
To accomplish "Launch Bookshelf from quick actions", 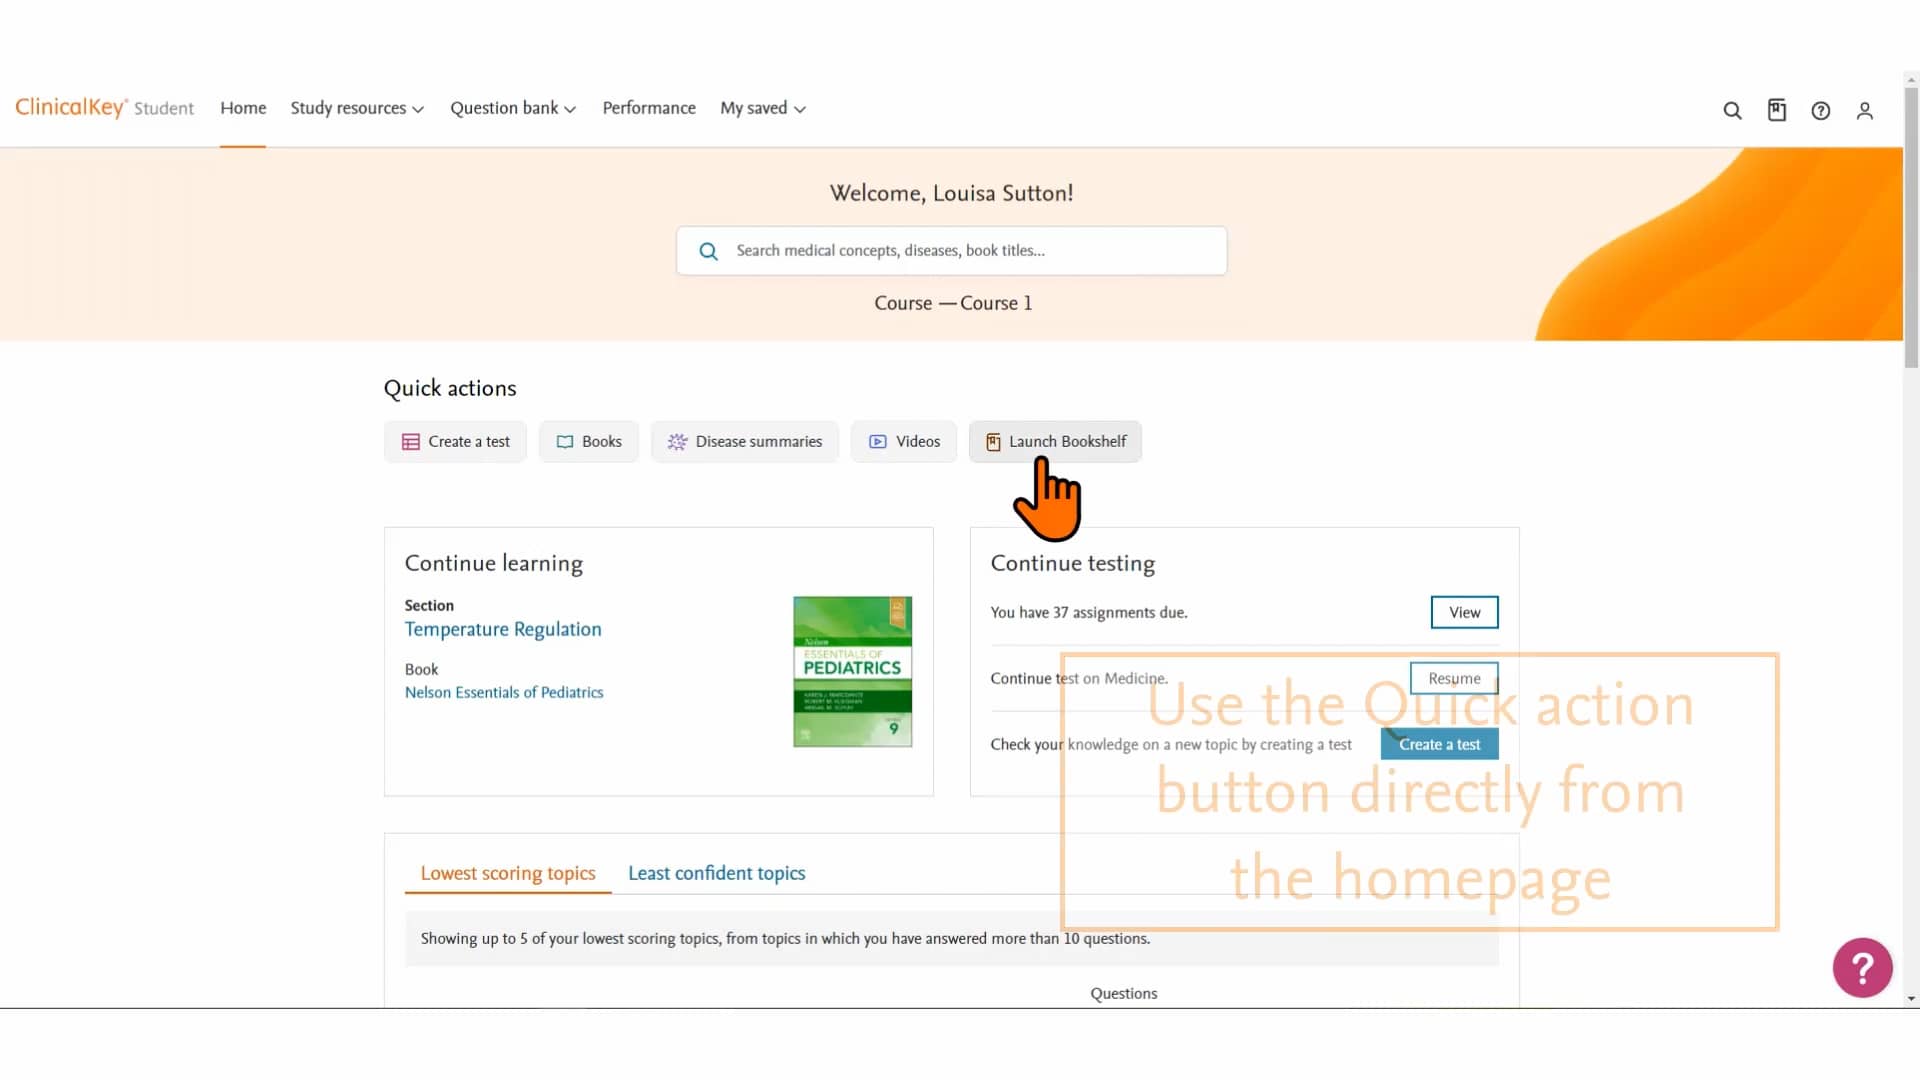I will click(x=1055, y=441).
